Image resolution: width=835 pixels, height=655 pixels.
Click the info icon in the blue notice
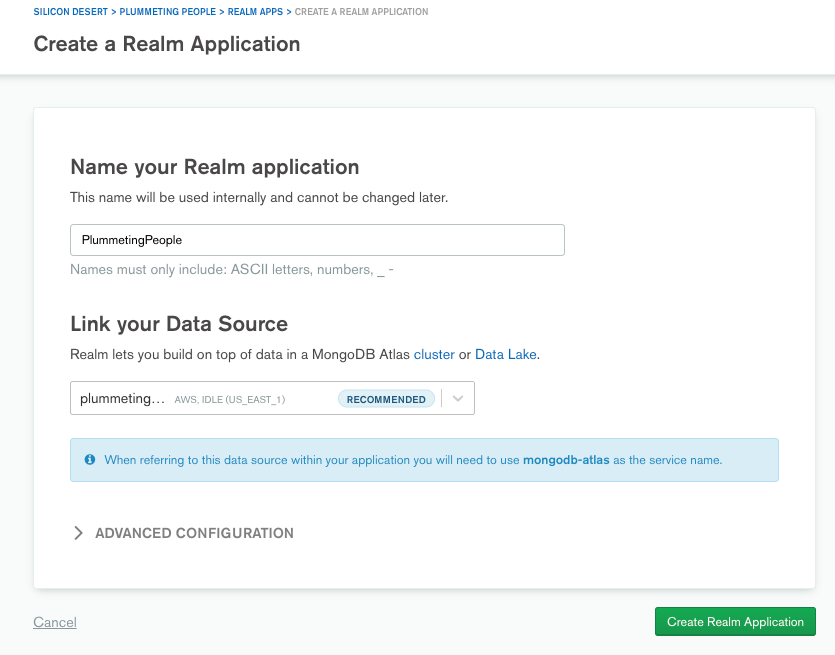pyautogui.click(x=90, y=460)
